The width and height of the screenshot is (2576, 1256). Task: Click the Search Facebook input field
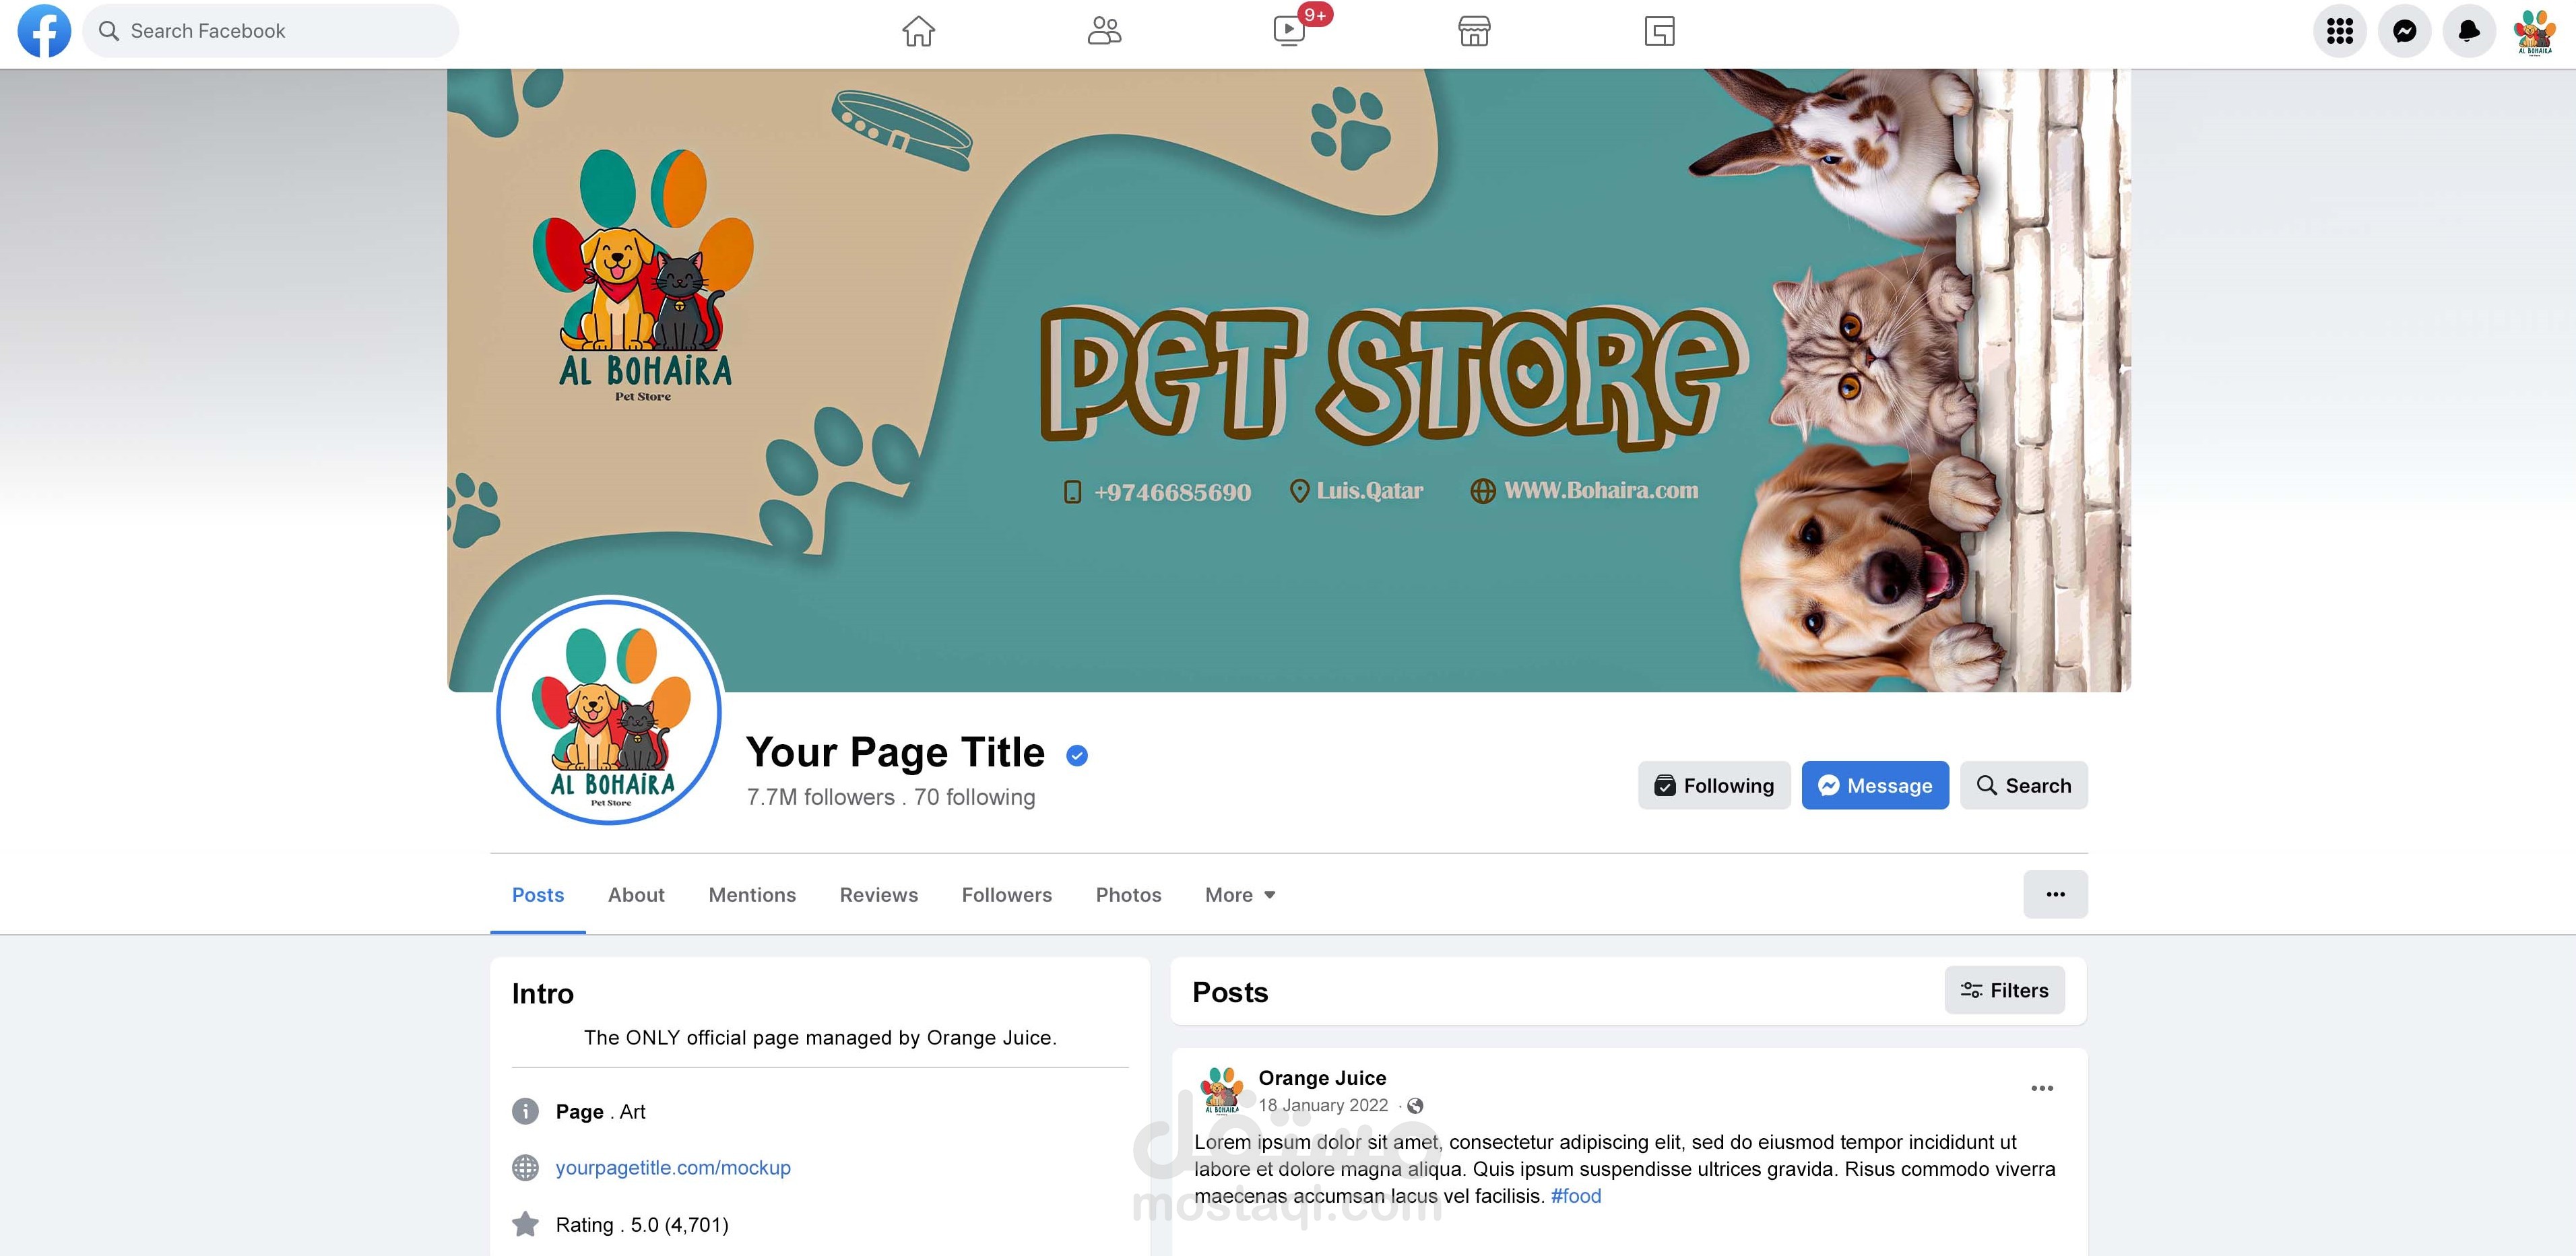(271, 31)
